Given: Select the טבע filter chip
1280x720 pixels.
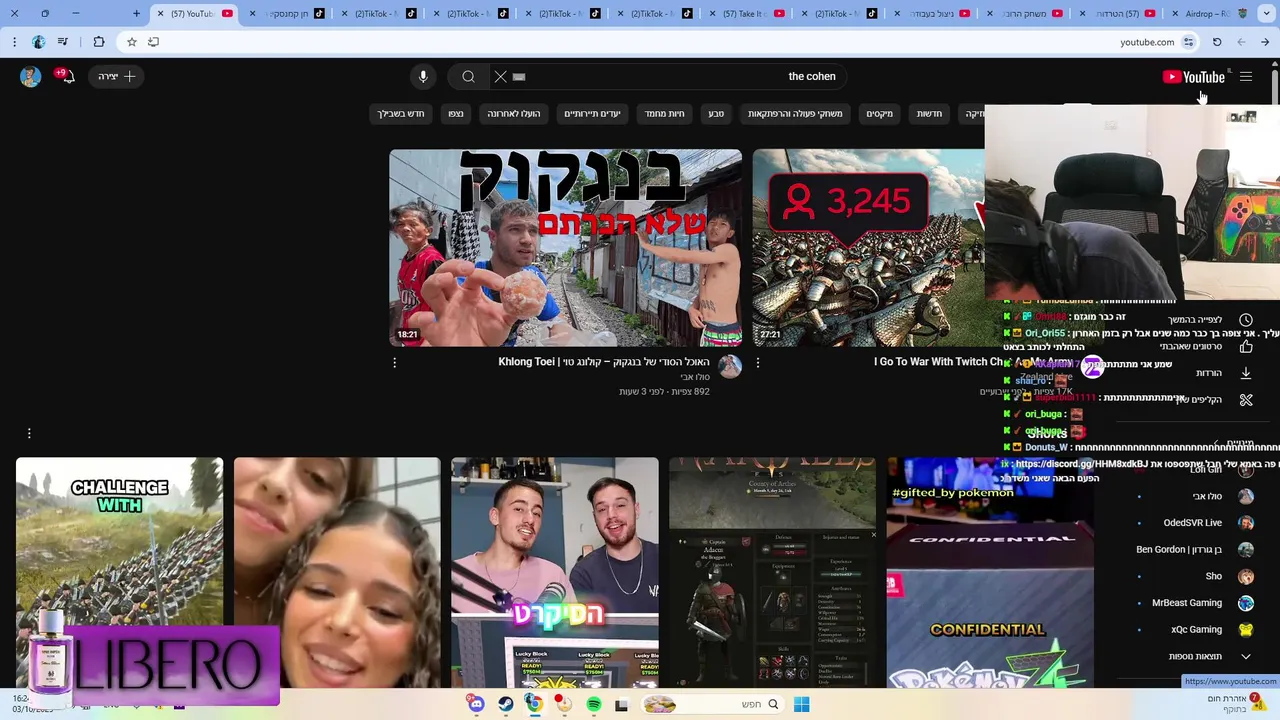Looking at the screenshot, I should pos(716,114).
